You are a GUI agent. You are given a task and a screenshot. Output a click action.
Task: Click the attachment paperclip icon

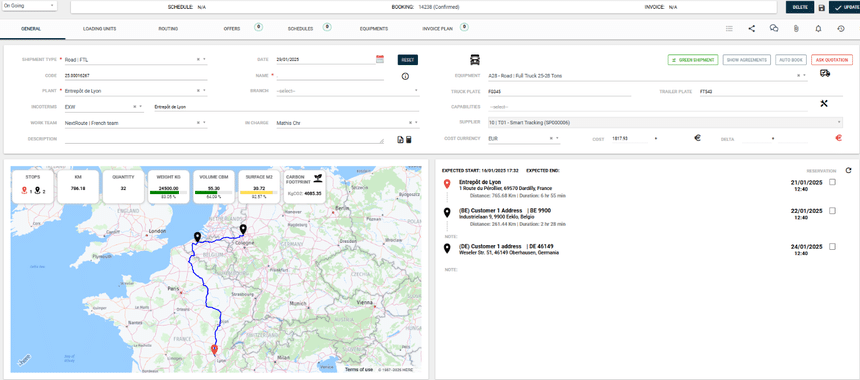click(x=796, y=29)
